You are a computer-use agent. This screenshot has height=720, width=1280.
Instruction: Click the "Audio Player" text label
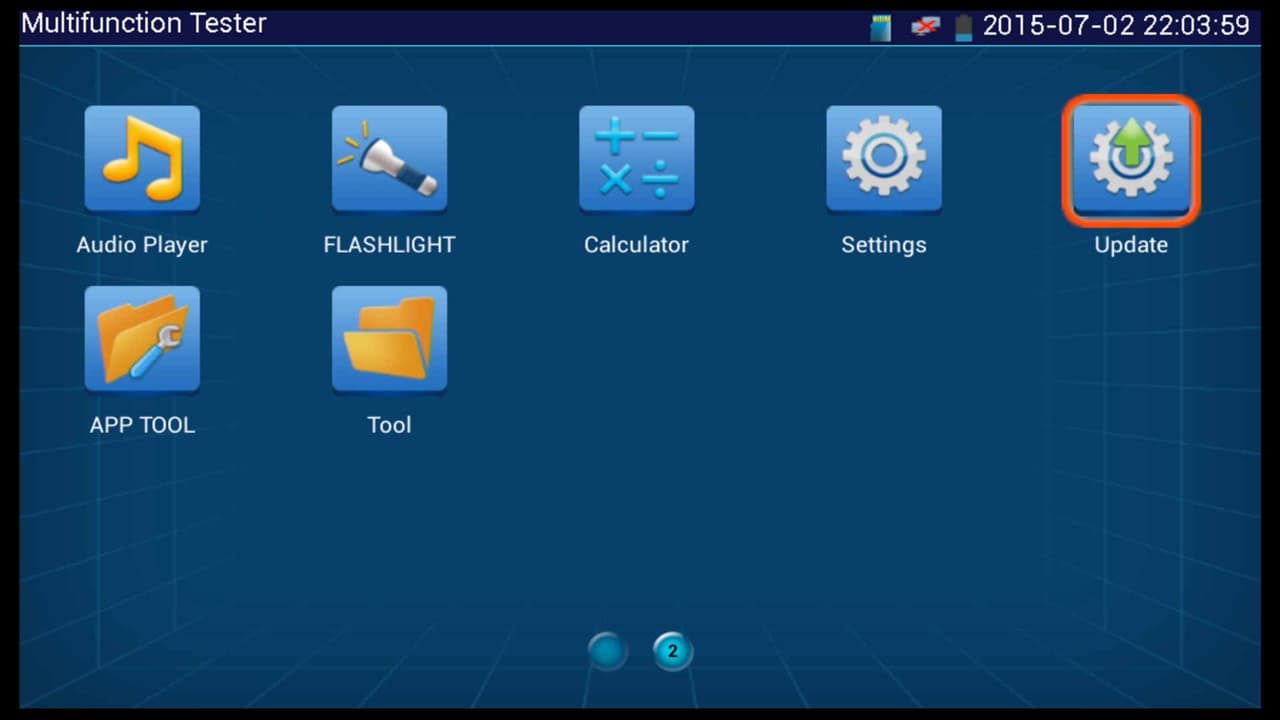point(142,245)
